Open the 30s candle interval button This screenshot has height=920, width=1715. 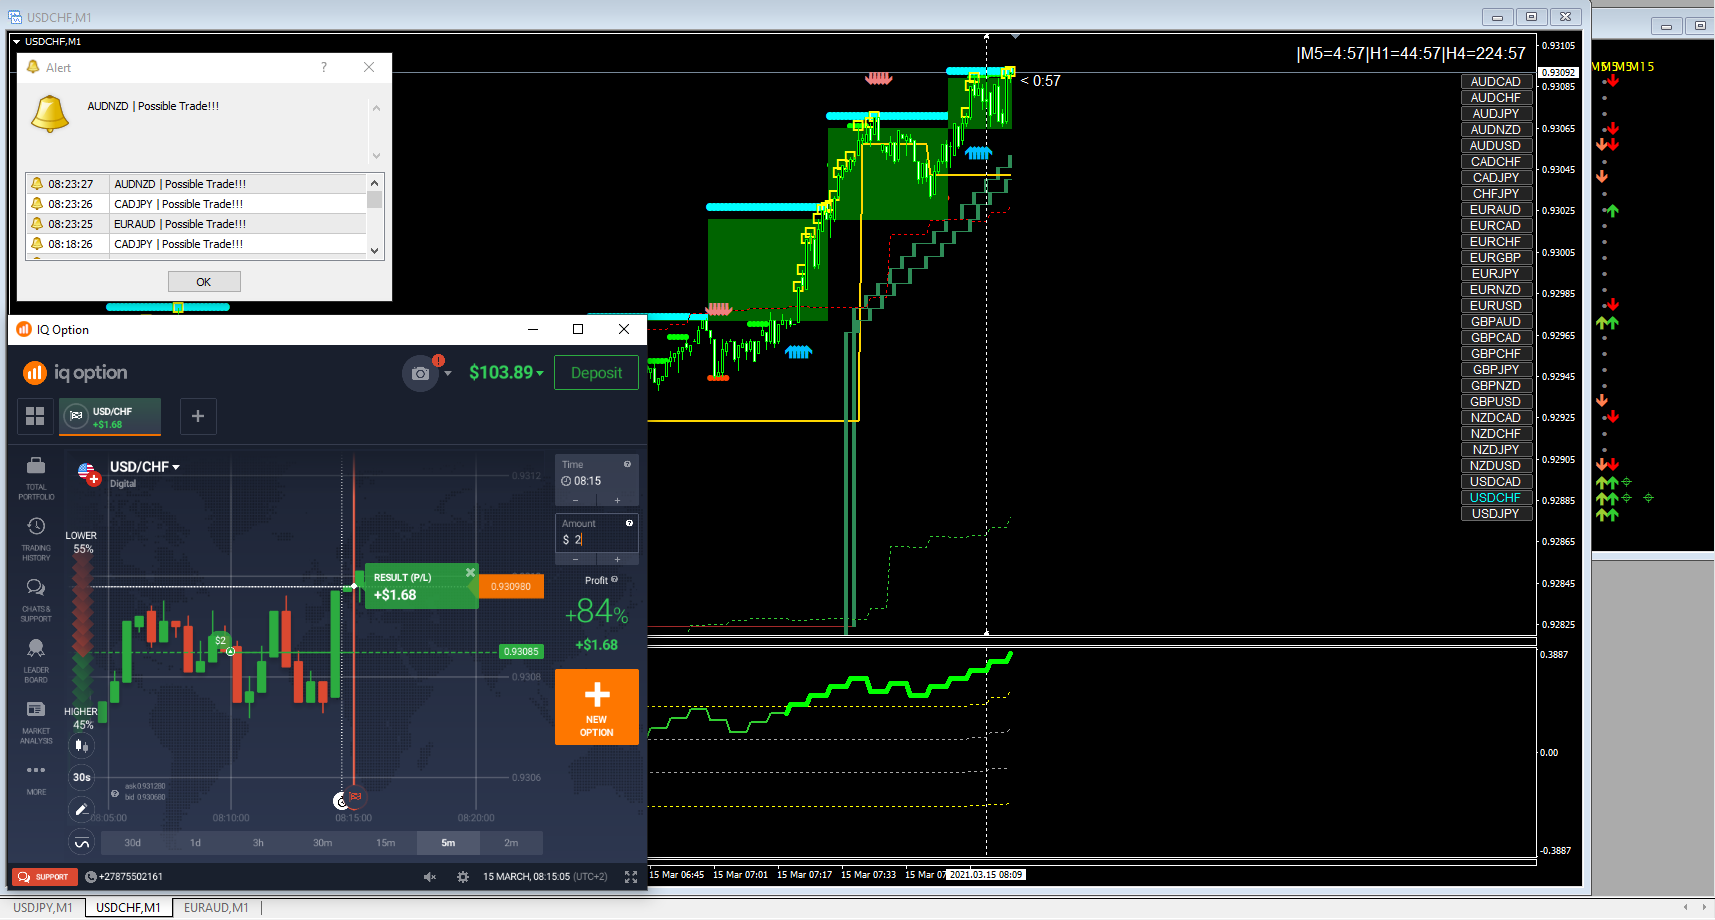(82, 777)
